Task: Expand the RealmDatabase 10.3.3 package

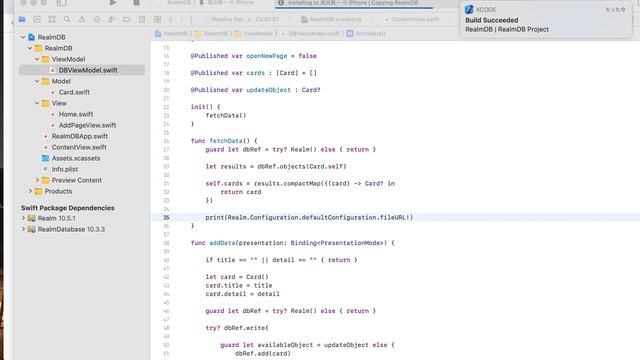Action: pos(23,229)
